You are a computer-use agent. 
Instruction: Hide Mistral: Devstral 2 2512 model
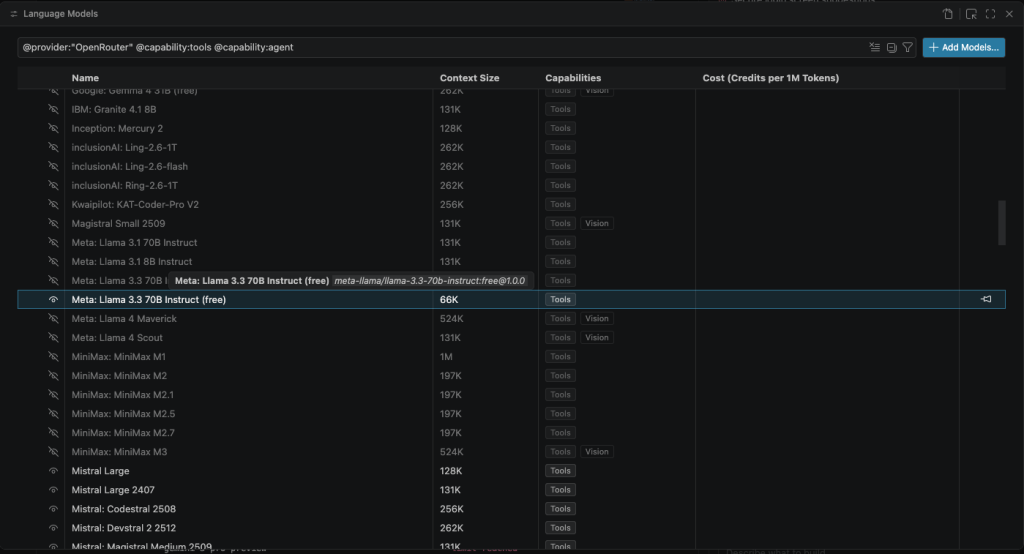54,527
